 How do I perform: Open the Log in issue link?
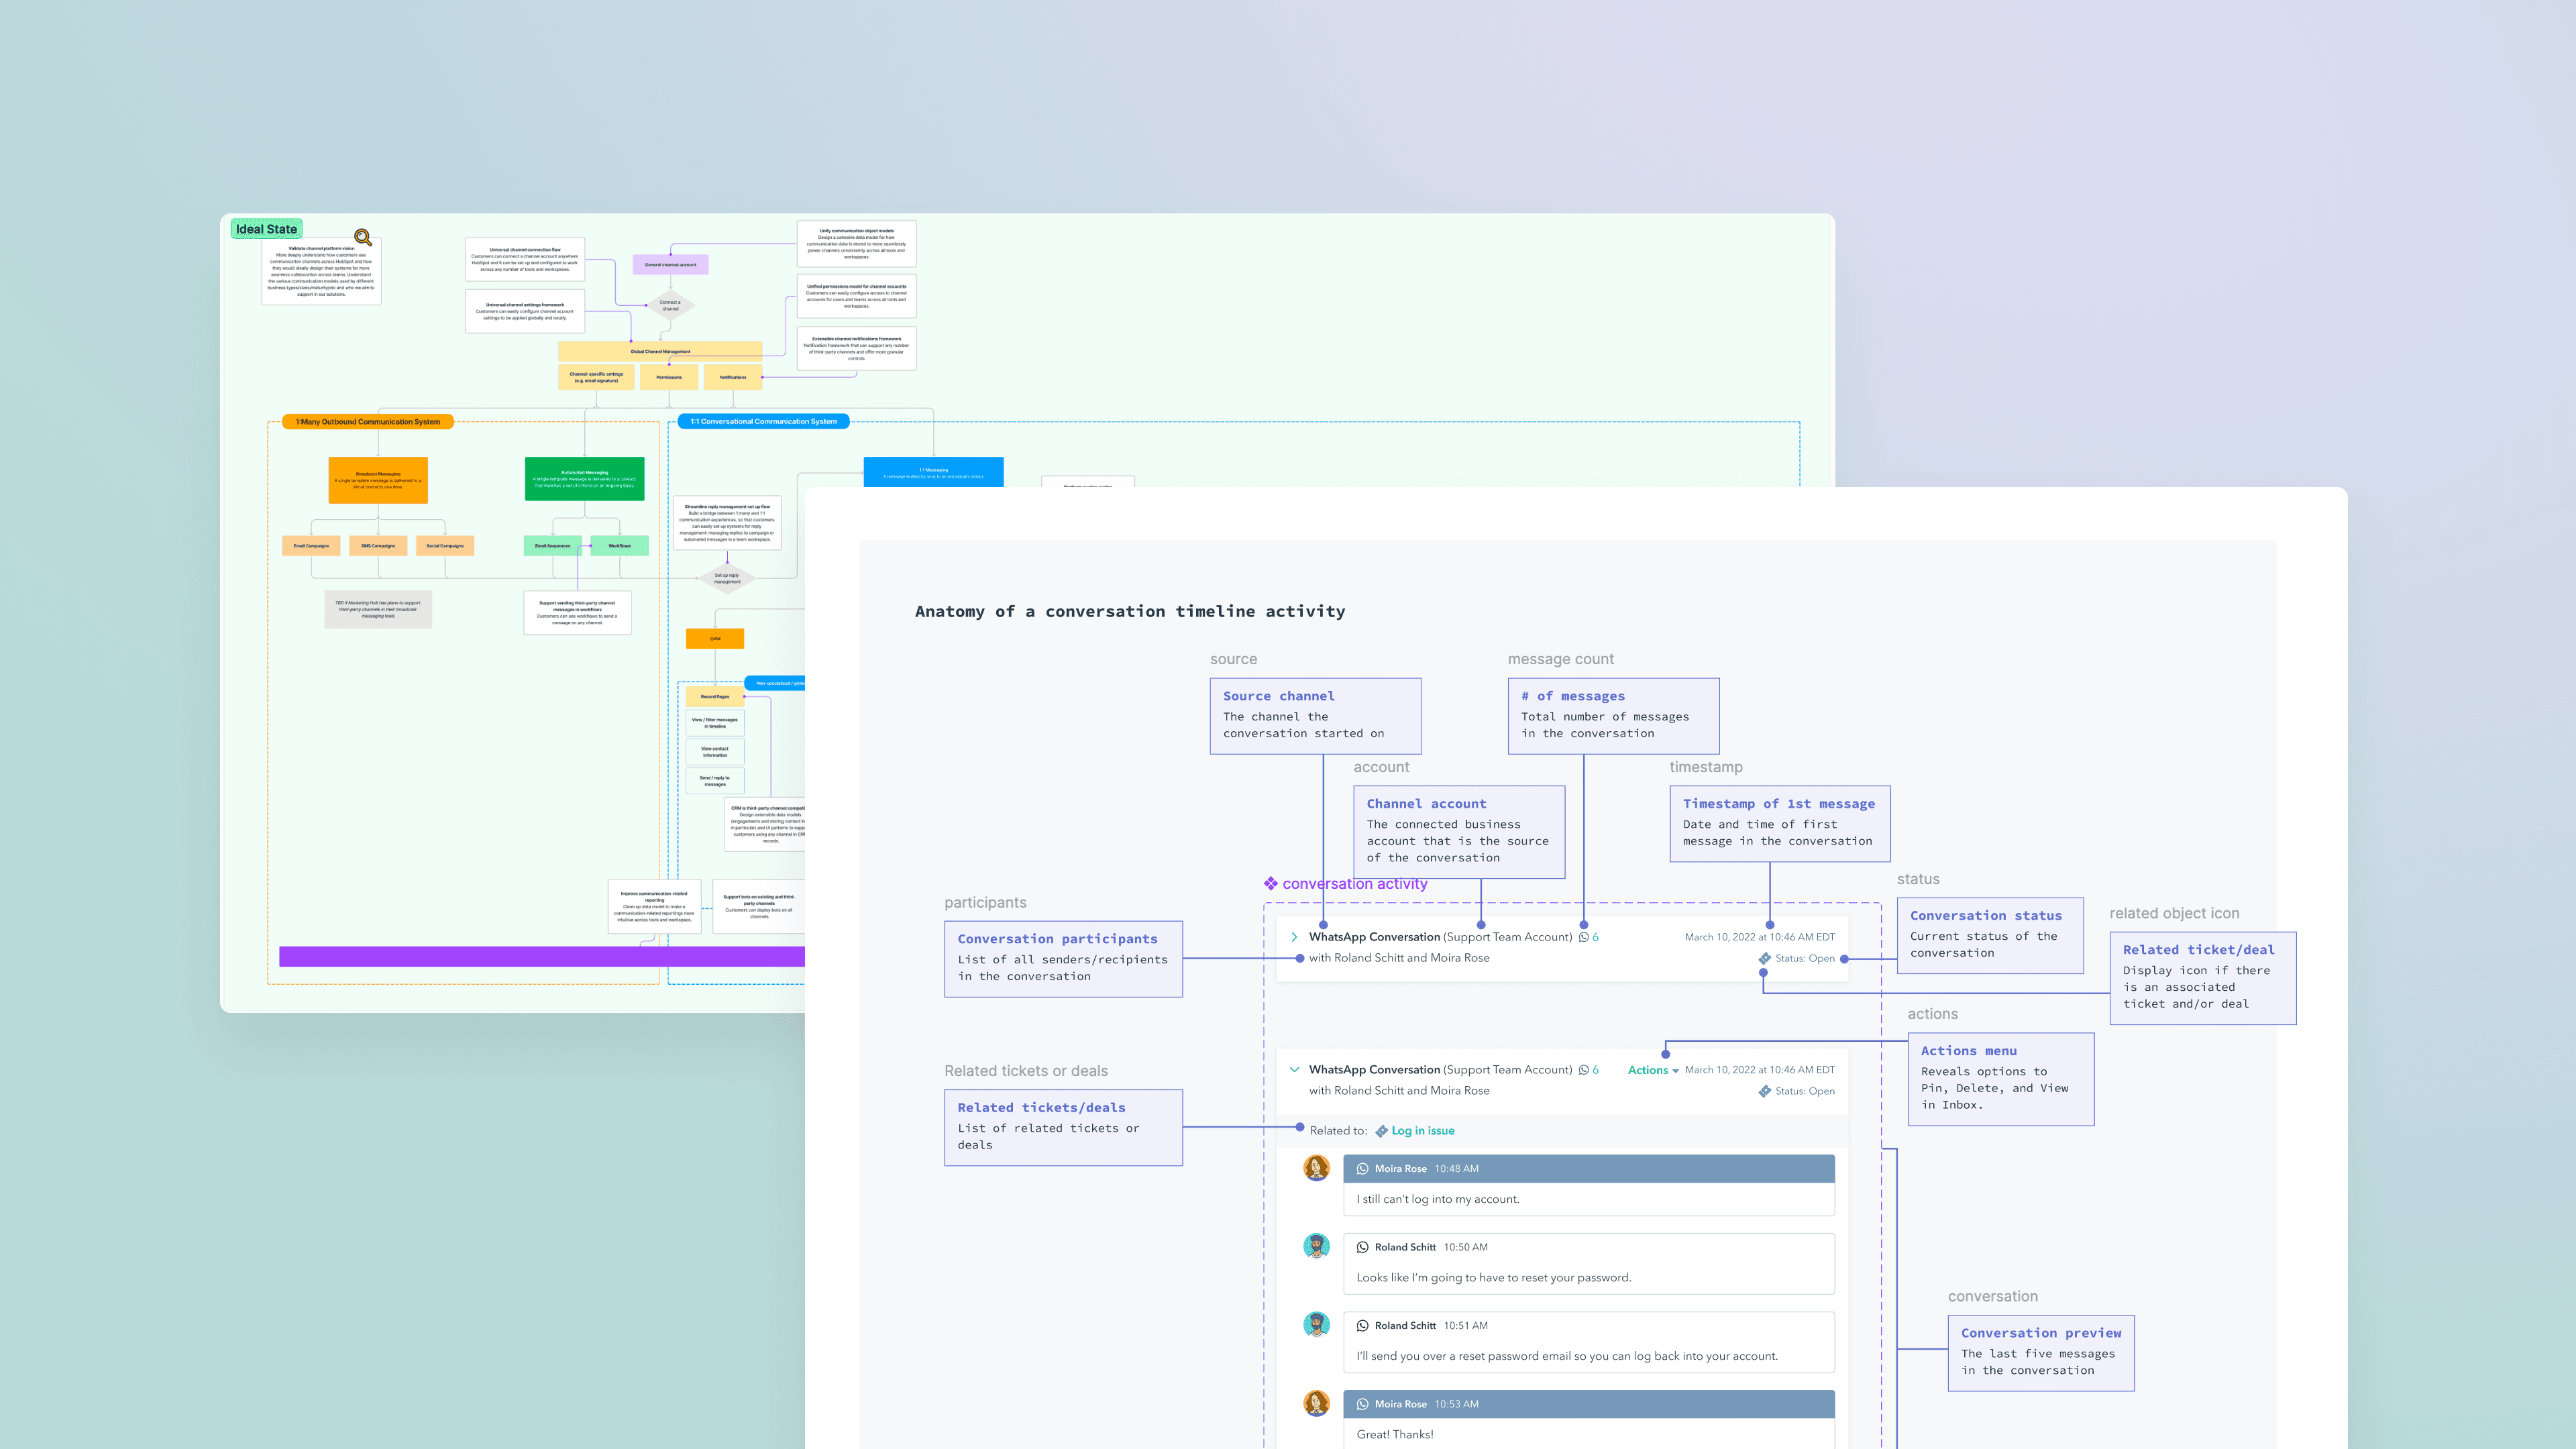(x=1422, y=1131)
